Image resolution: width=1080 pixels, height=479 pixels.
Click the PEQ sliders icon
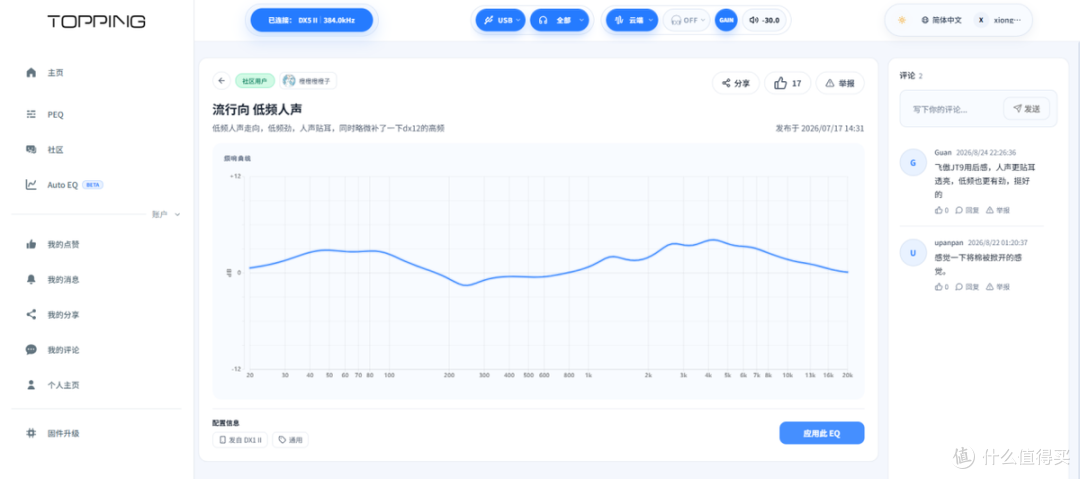(30, 114)
